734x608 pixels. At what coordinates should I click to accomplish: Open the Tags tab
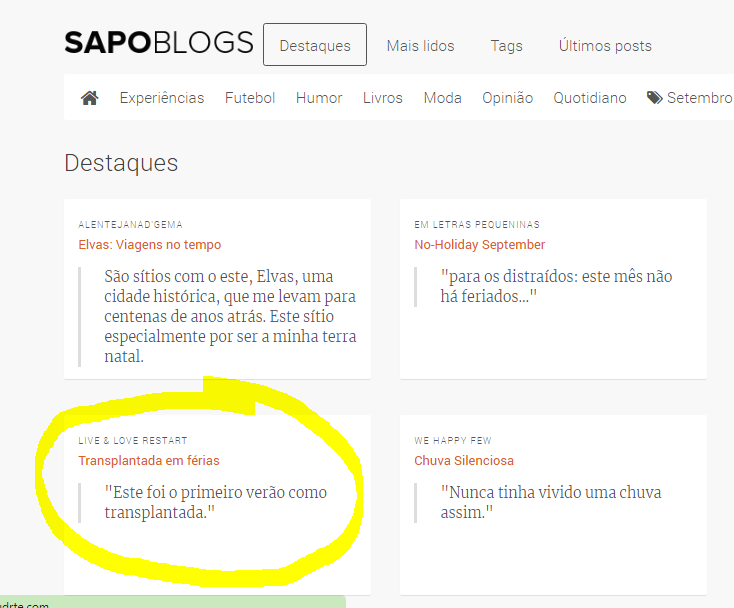tap(506, 46)
